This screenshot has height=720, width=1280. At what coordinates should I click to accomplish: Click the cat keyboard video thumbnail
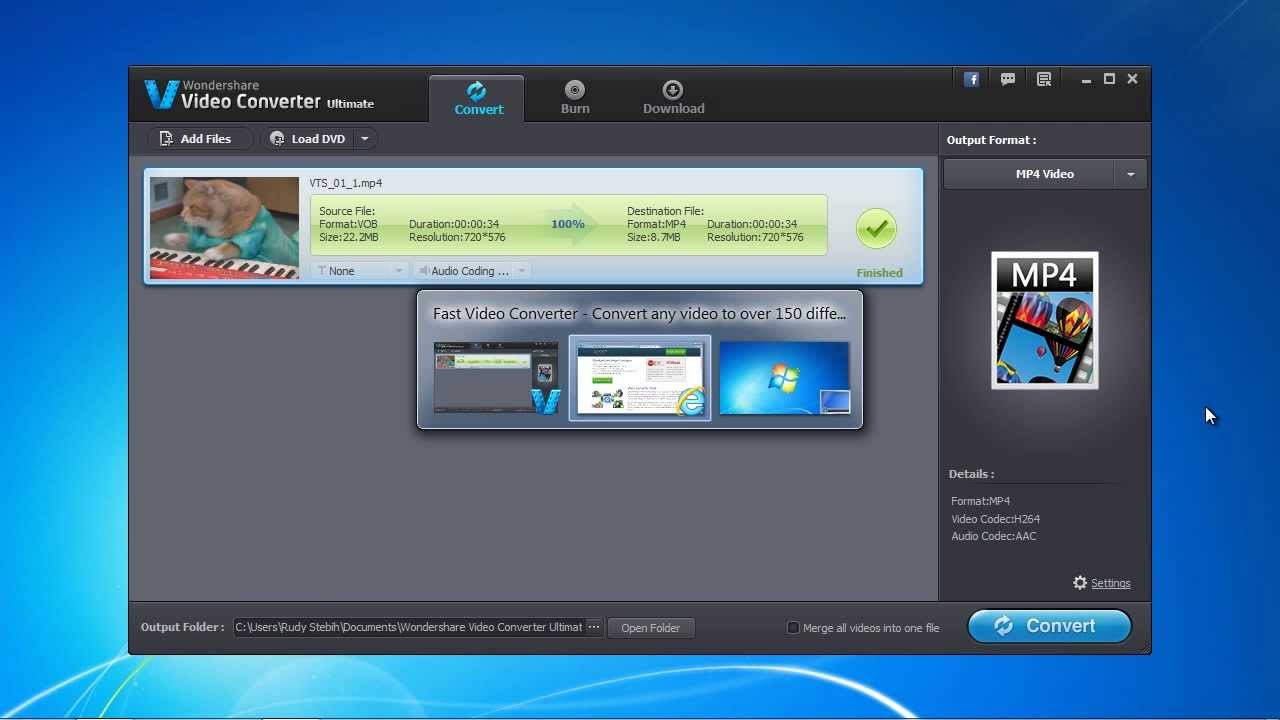[x=224, y=228]
